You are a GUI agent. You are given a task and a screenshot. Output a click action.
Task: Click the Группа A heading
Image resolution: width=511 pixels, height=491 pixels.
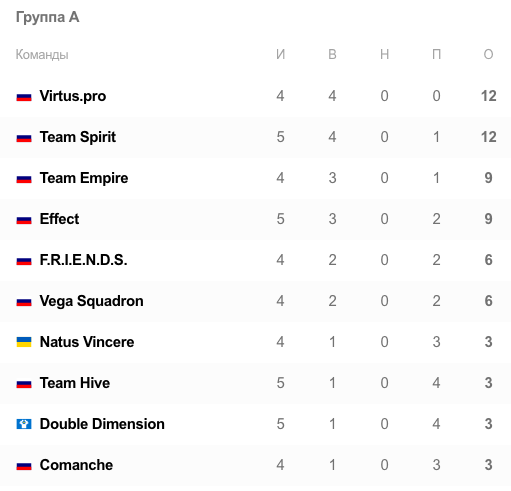tap(47, 17)
